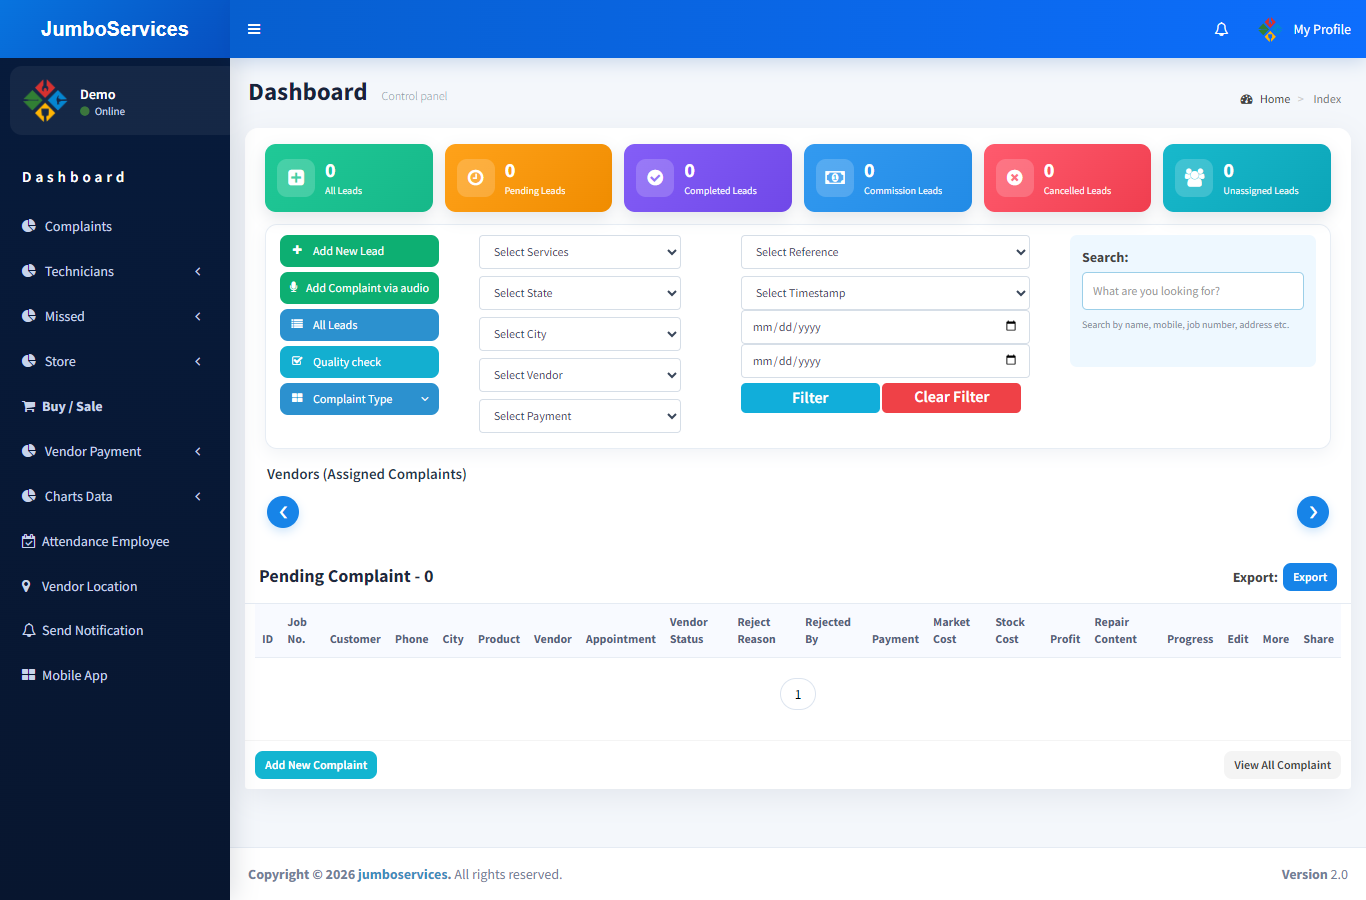Open the Select State dropdown
This screenshot has width=1366, height=900.
pyautogui.click(x=580, y=293)
